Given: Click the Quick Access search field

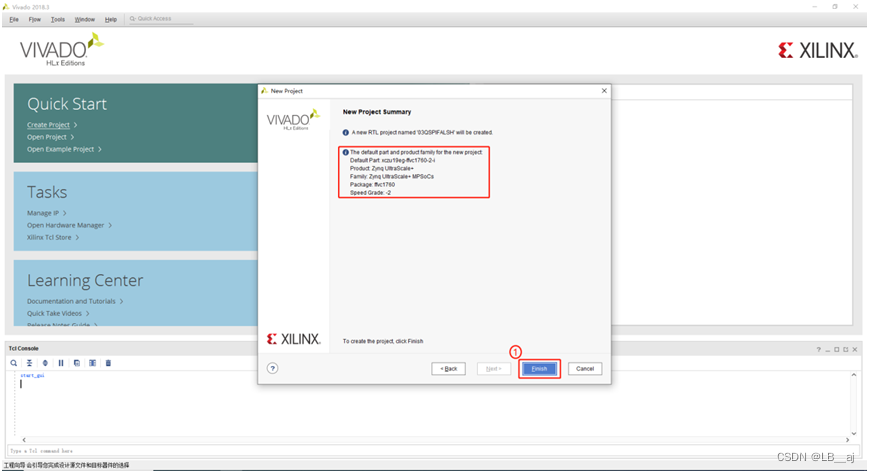Looking at the screenshot, I should coord(161,19).
